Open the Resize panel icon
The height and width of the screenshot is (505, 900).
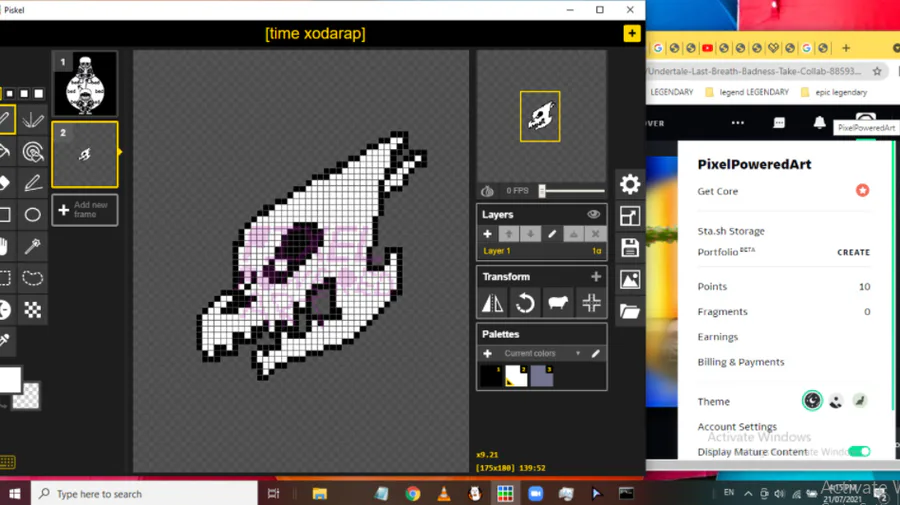tap(630, 216)
